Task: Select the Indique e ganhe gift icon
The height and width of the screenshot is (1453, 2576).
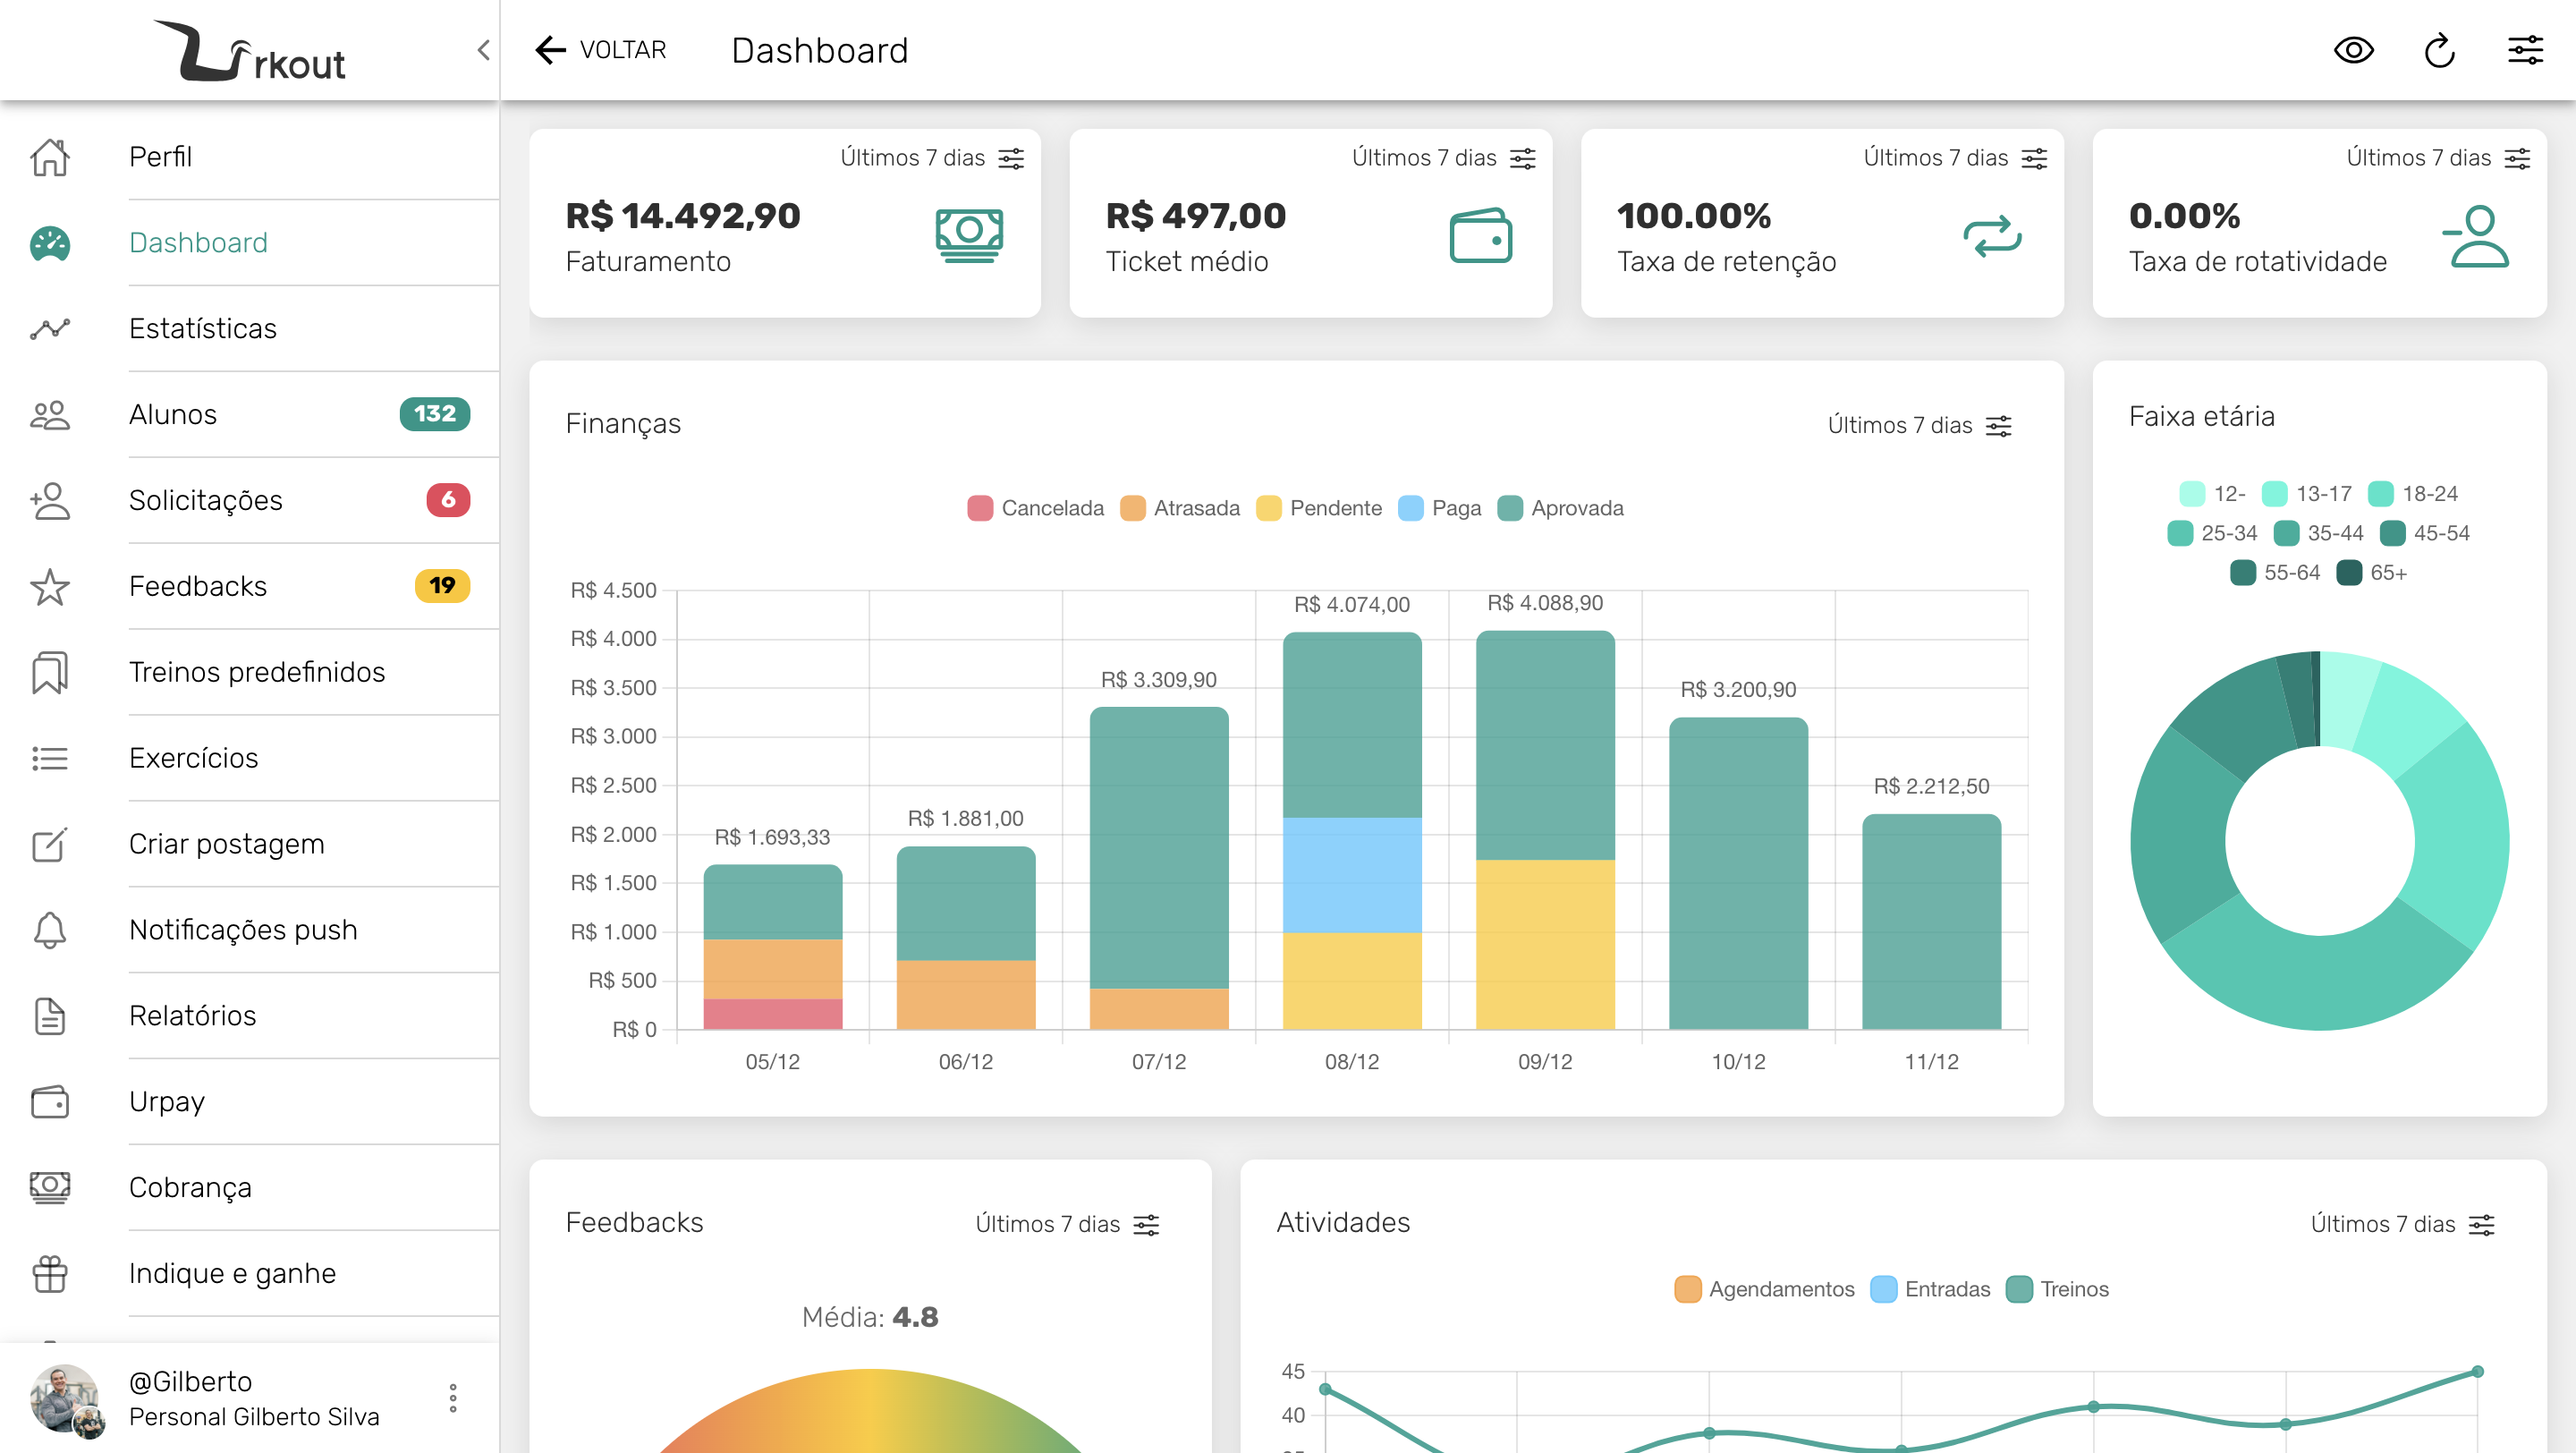Action: (x=50, y=1272)
